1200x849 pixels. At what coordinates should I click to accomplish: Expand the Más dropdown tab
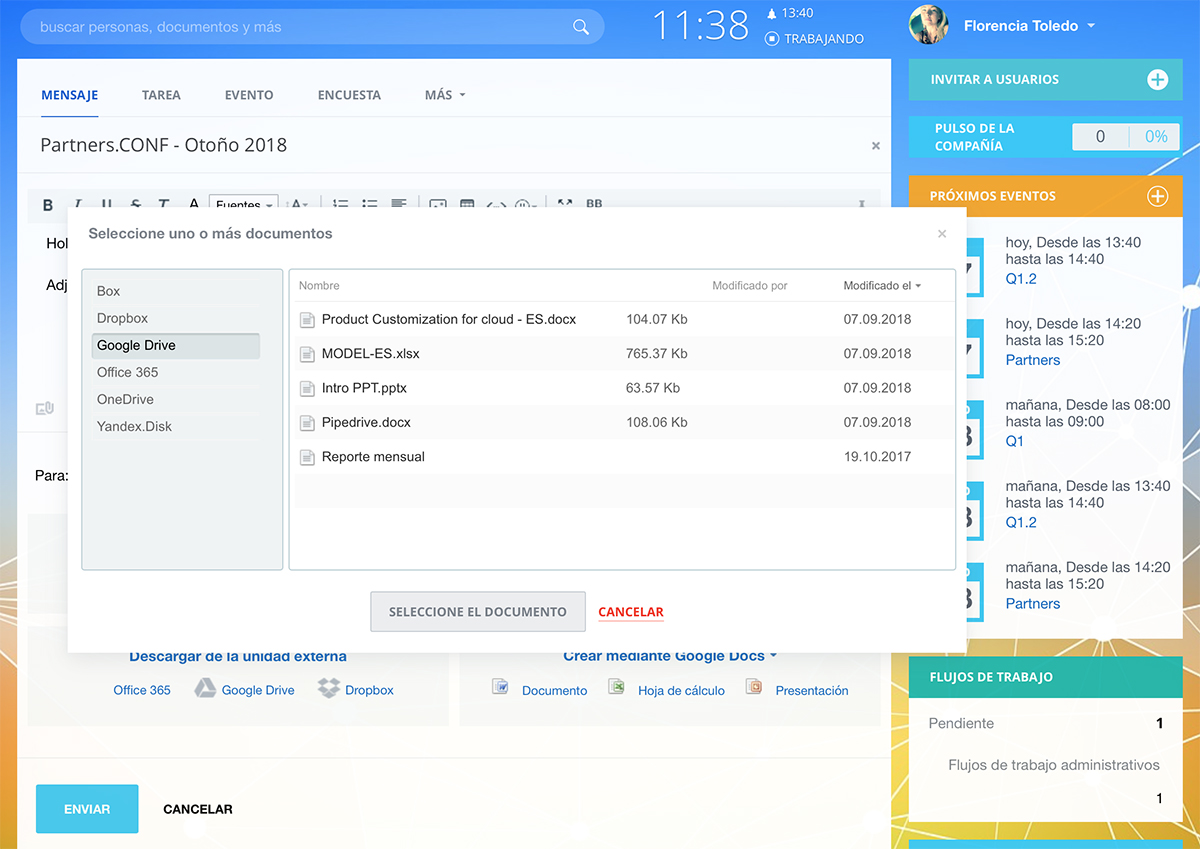coord(444,95)
